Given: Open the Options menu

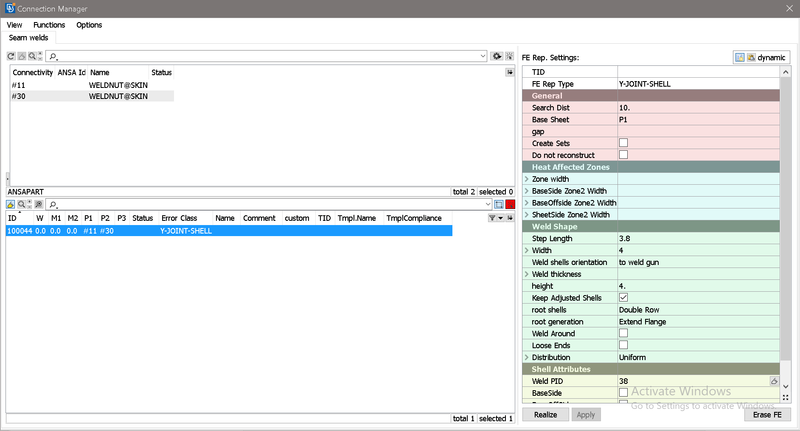Looking at the screenshot, I should pos(89,25).
